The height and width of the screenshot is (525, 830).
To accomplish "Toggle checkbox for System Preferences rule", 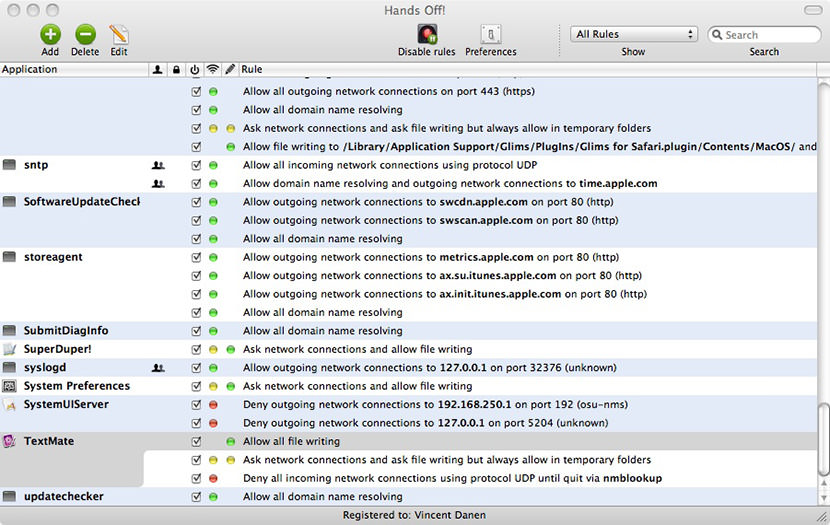I will (x=196, y=386).
